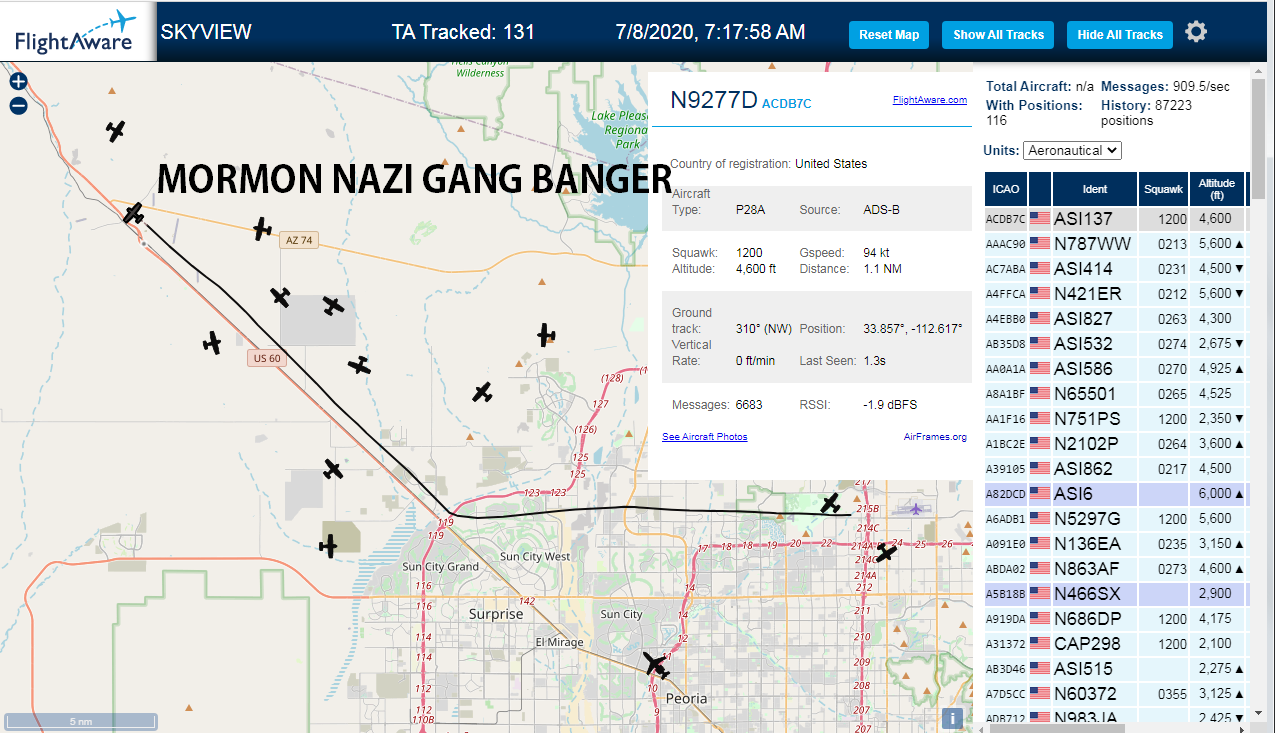Open the map attribution info button

tap(953, 718)
